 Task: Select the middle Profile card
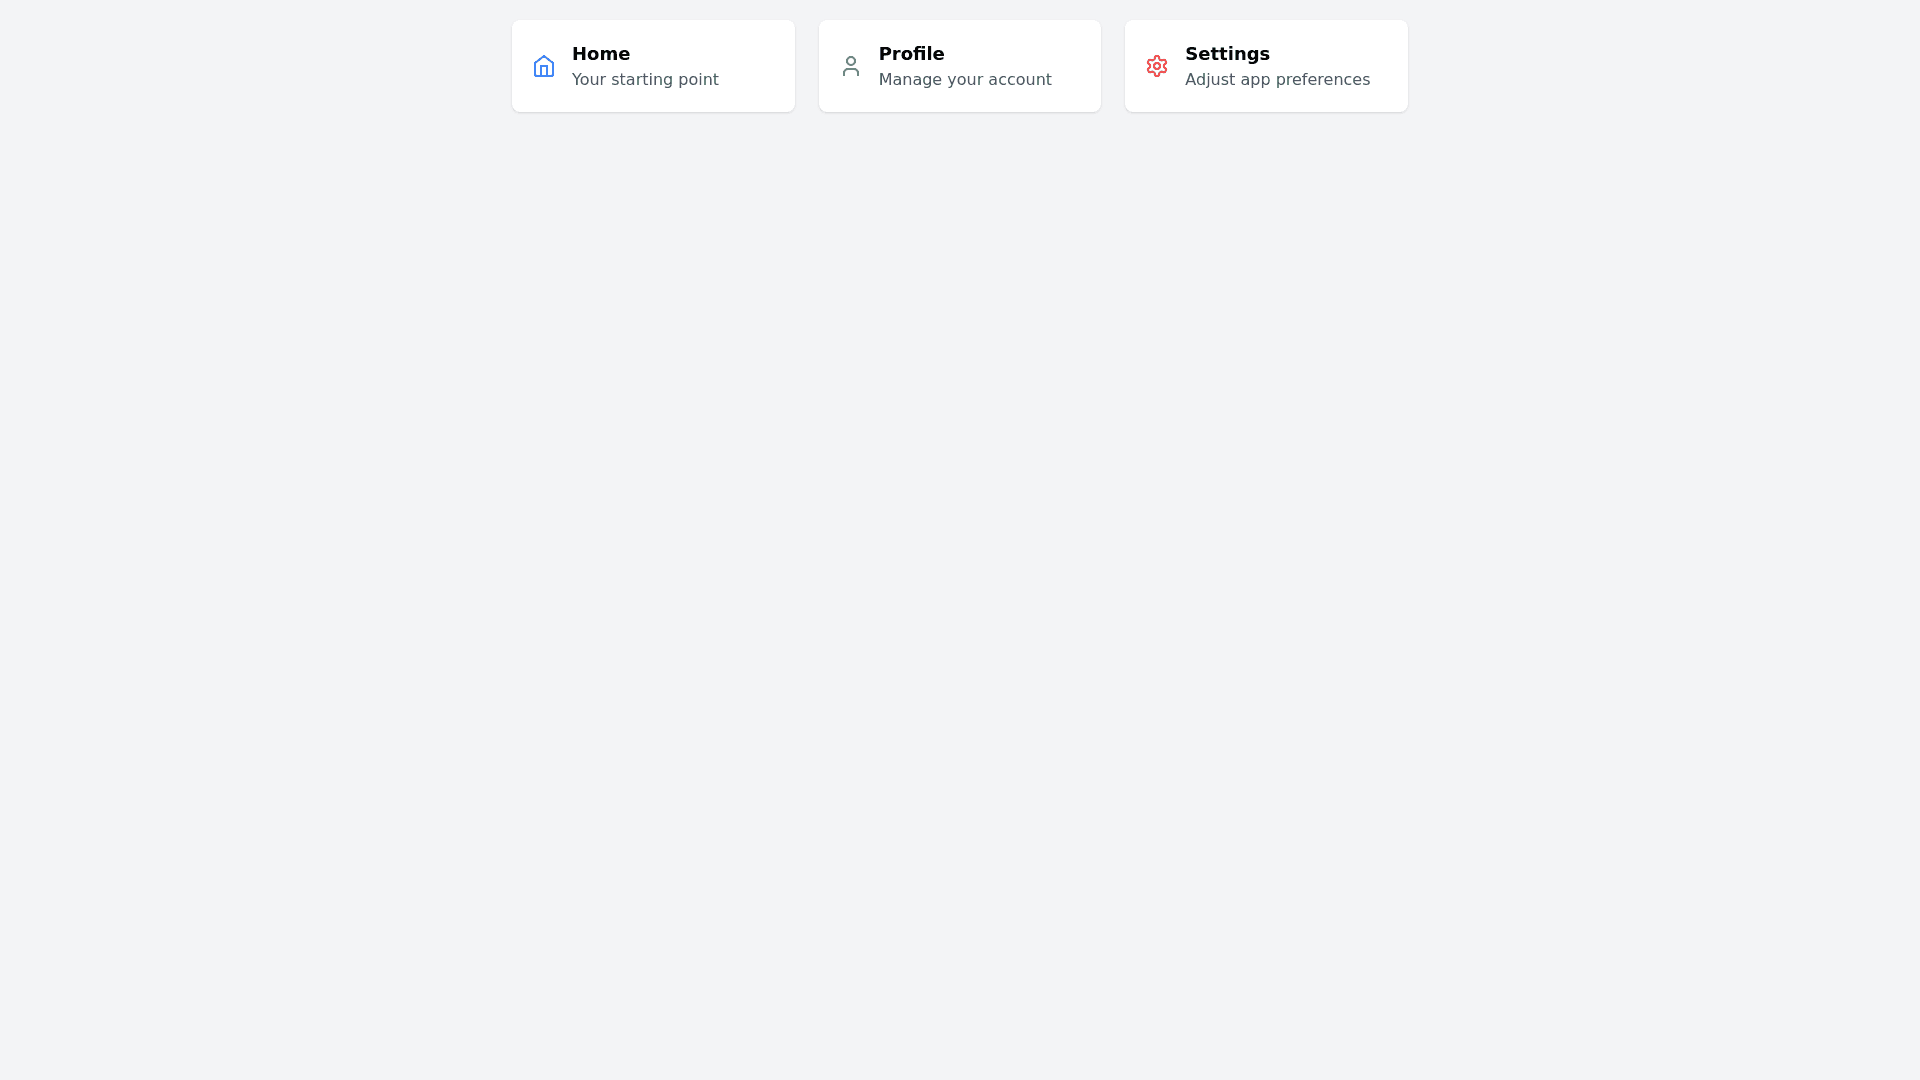click(959, 66)
